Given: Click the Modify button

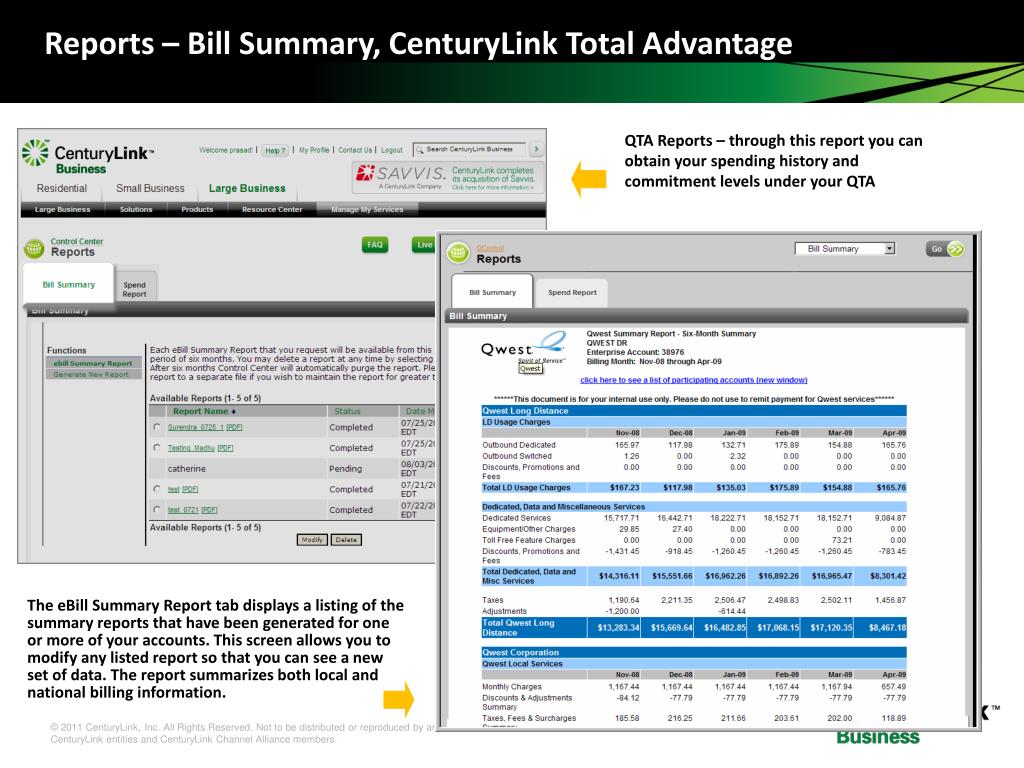Looking at the screenshot, I should click(x=312, y=540).
